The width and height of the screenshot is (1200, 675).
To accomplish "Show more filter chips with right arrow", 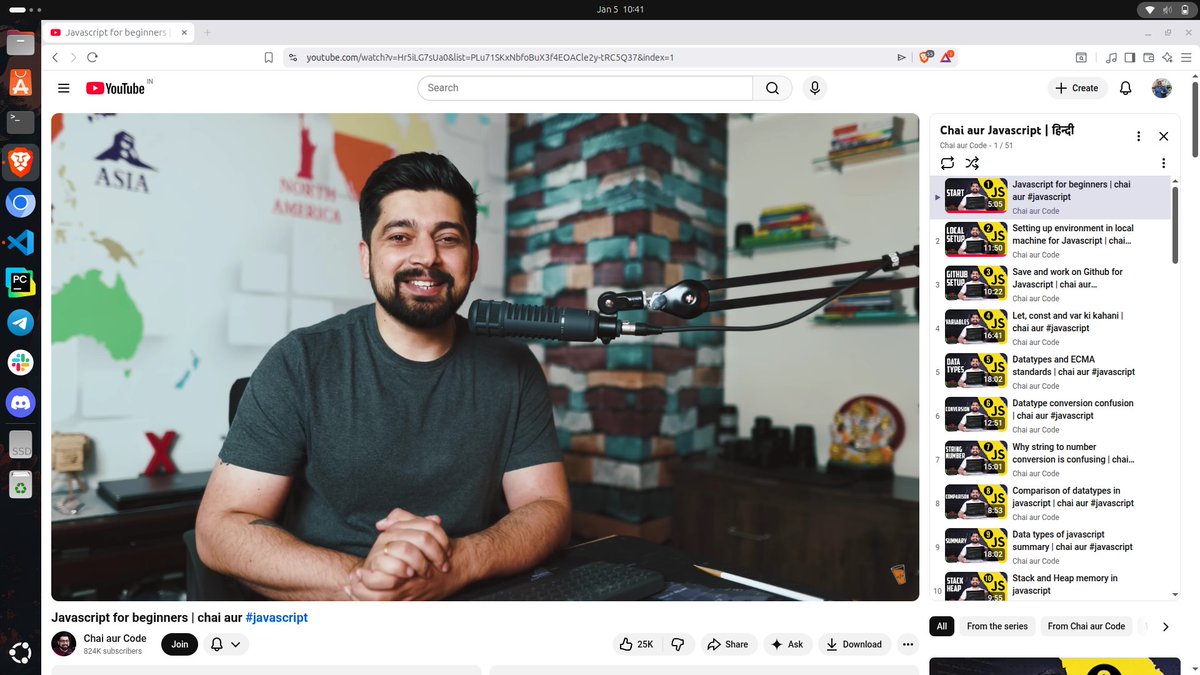I will point(1165,626).
